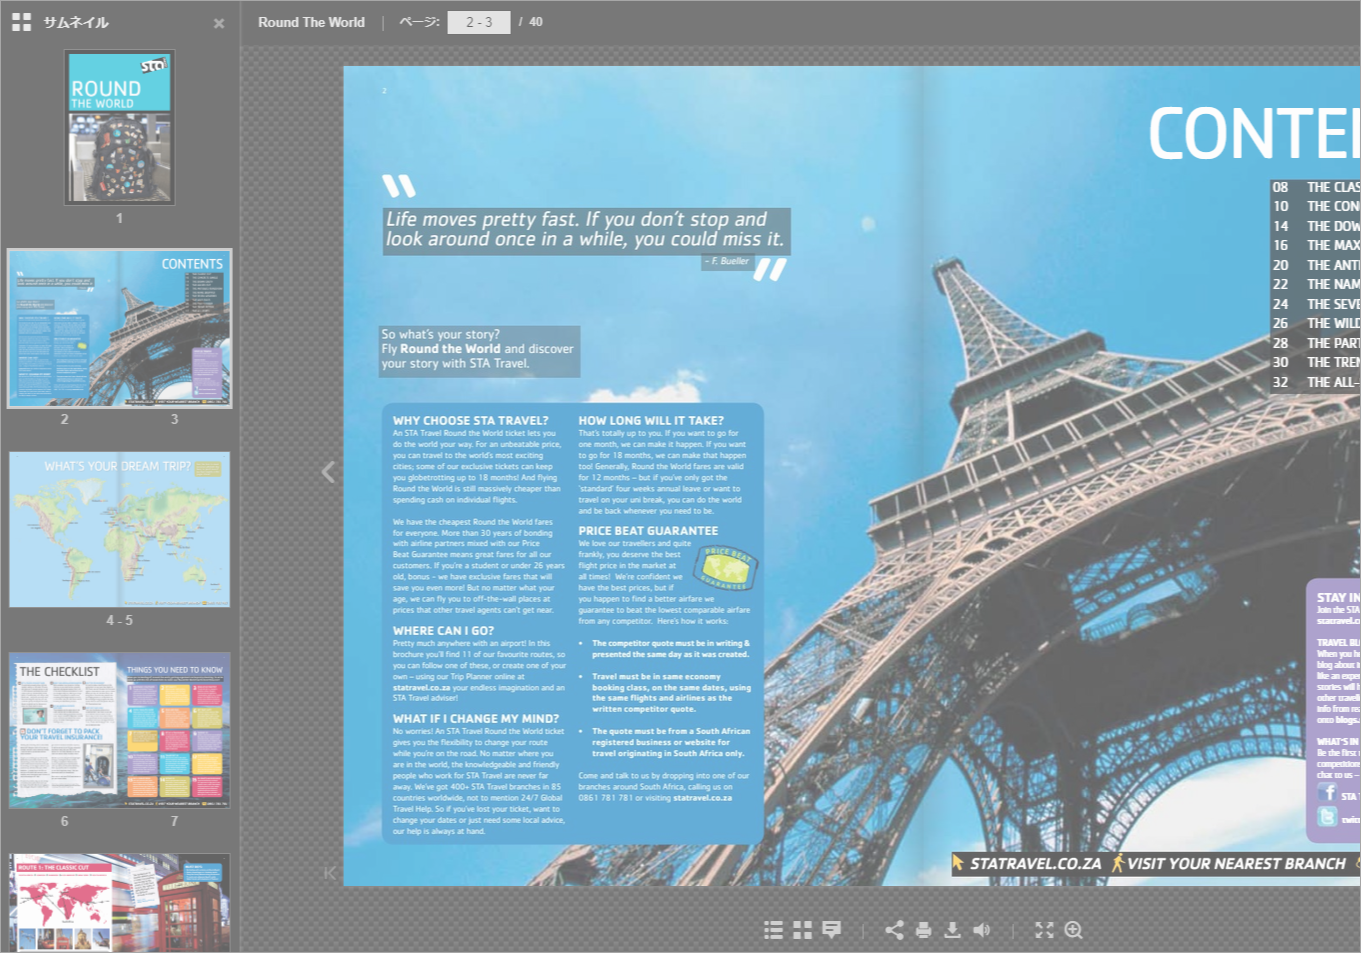
Task: Click the Twitter icon on the page
Action: 1327,817
